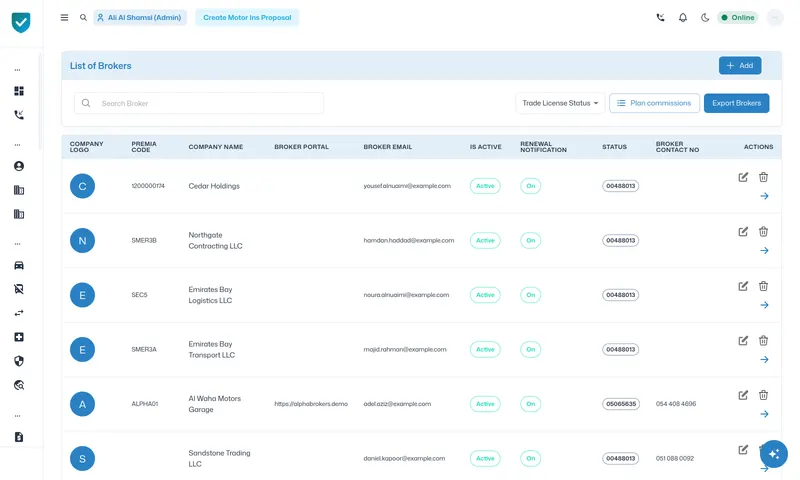Toggle renewal notification for Northgate Contracting
800x480 pixels.
(531, 241)
